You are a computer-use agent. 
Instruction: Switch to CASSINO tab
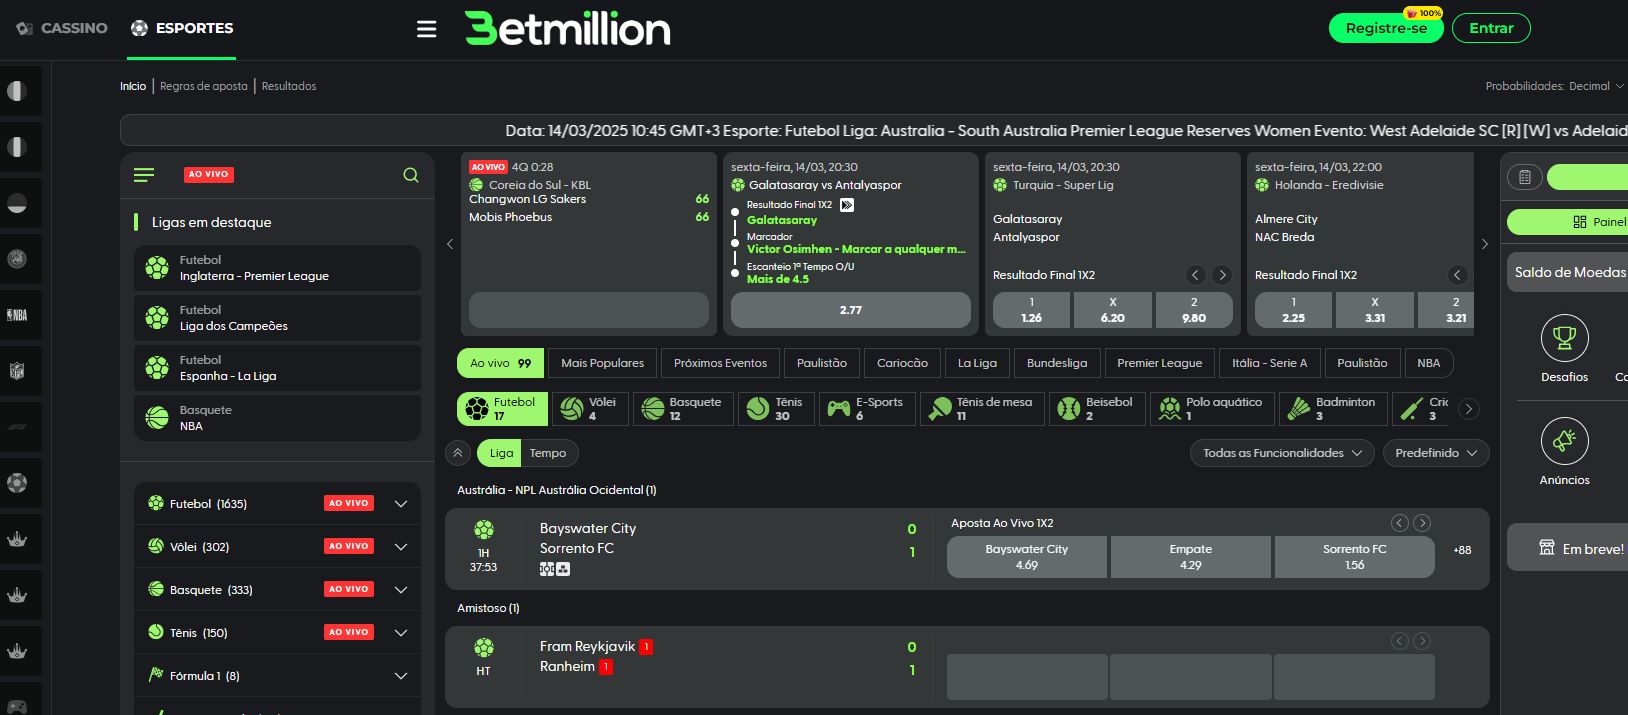coord(62,28)
